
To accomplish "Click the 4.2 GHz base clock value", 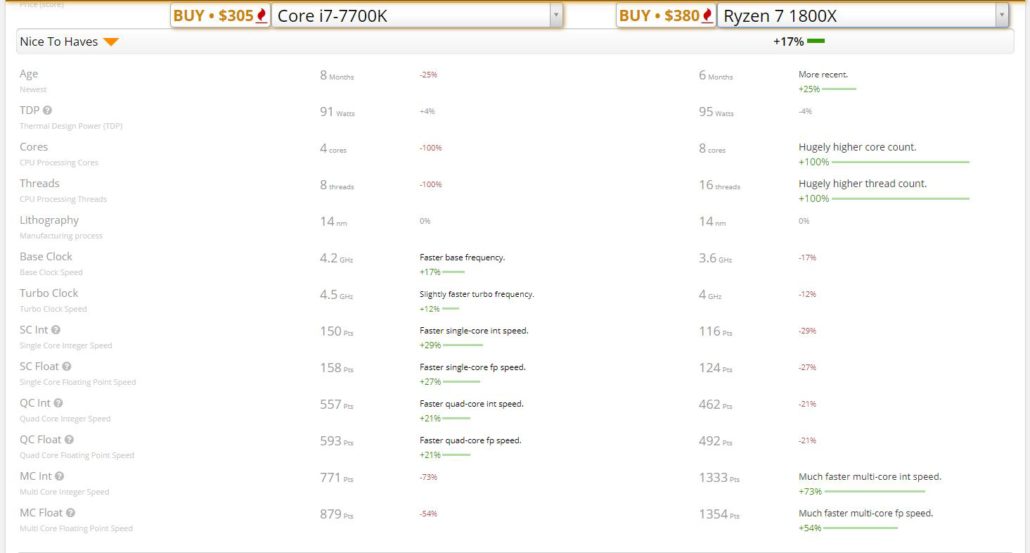I will point(336,258).
